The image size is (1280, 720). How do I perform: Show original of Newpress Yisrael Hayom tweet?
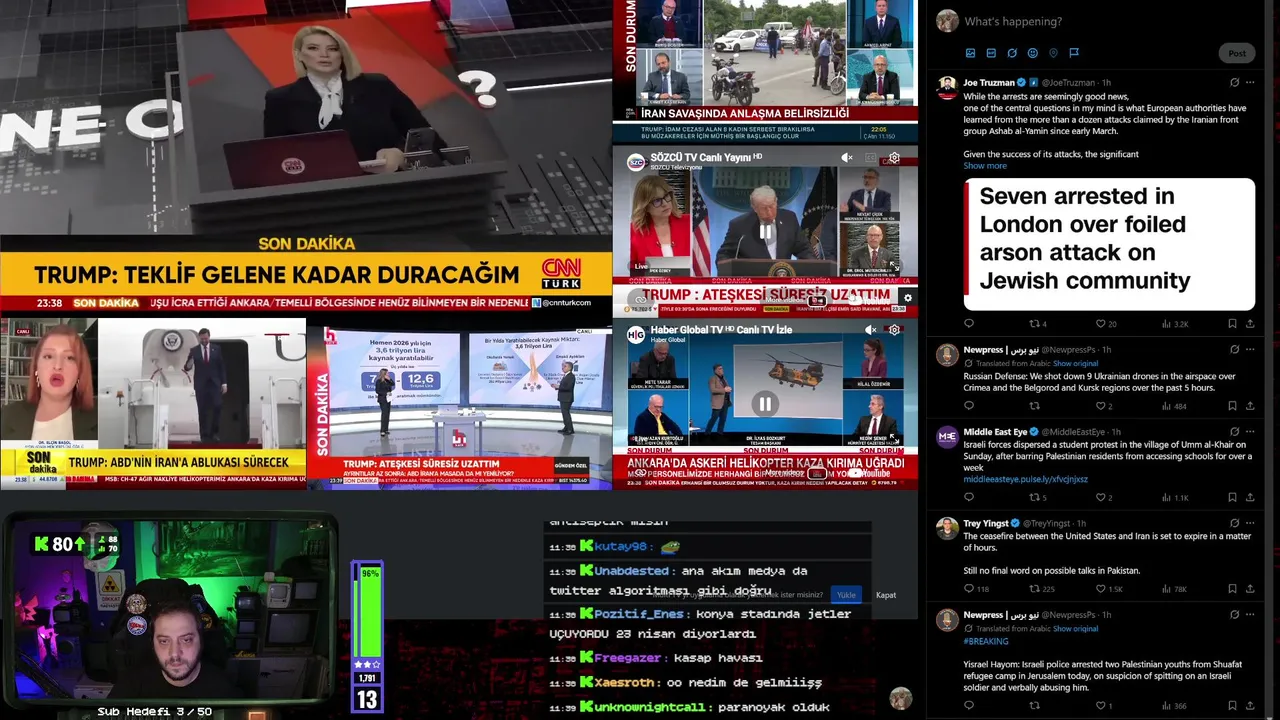1075,628
